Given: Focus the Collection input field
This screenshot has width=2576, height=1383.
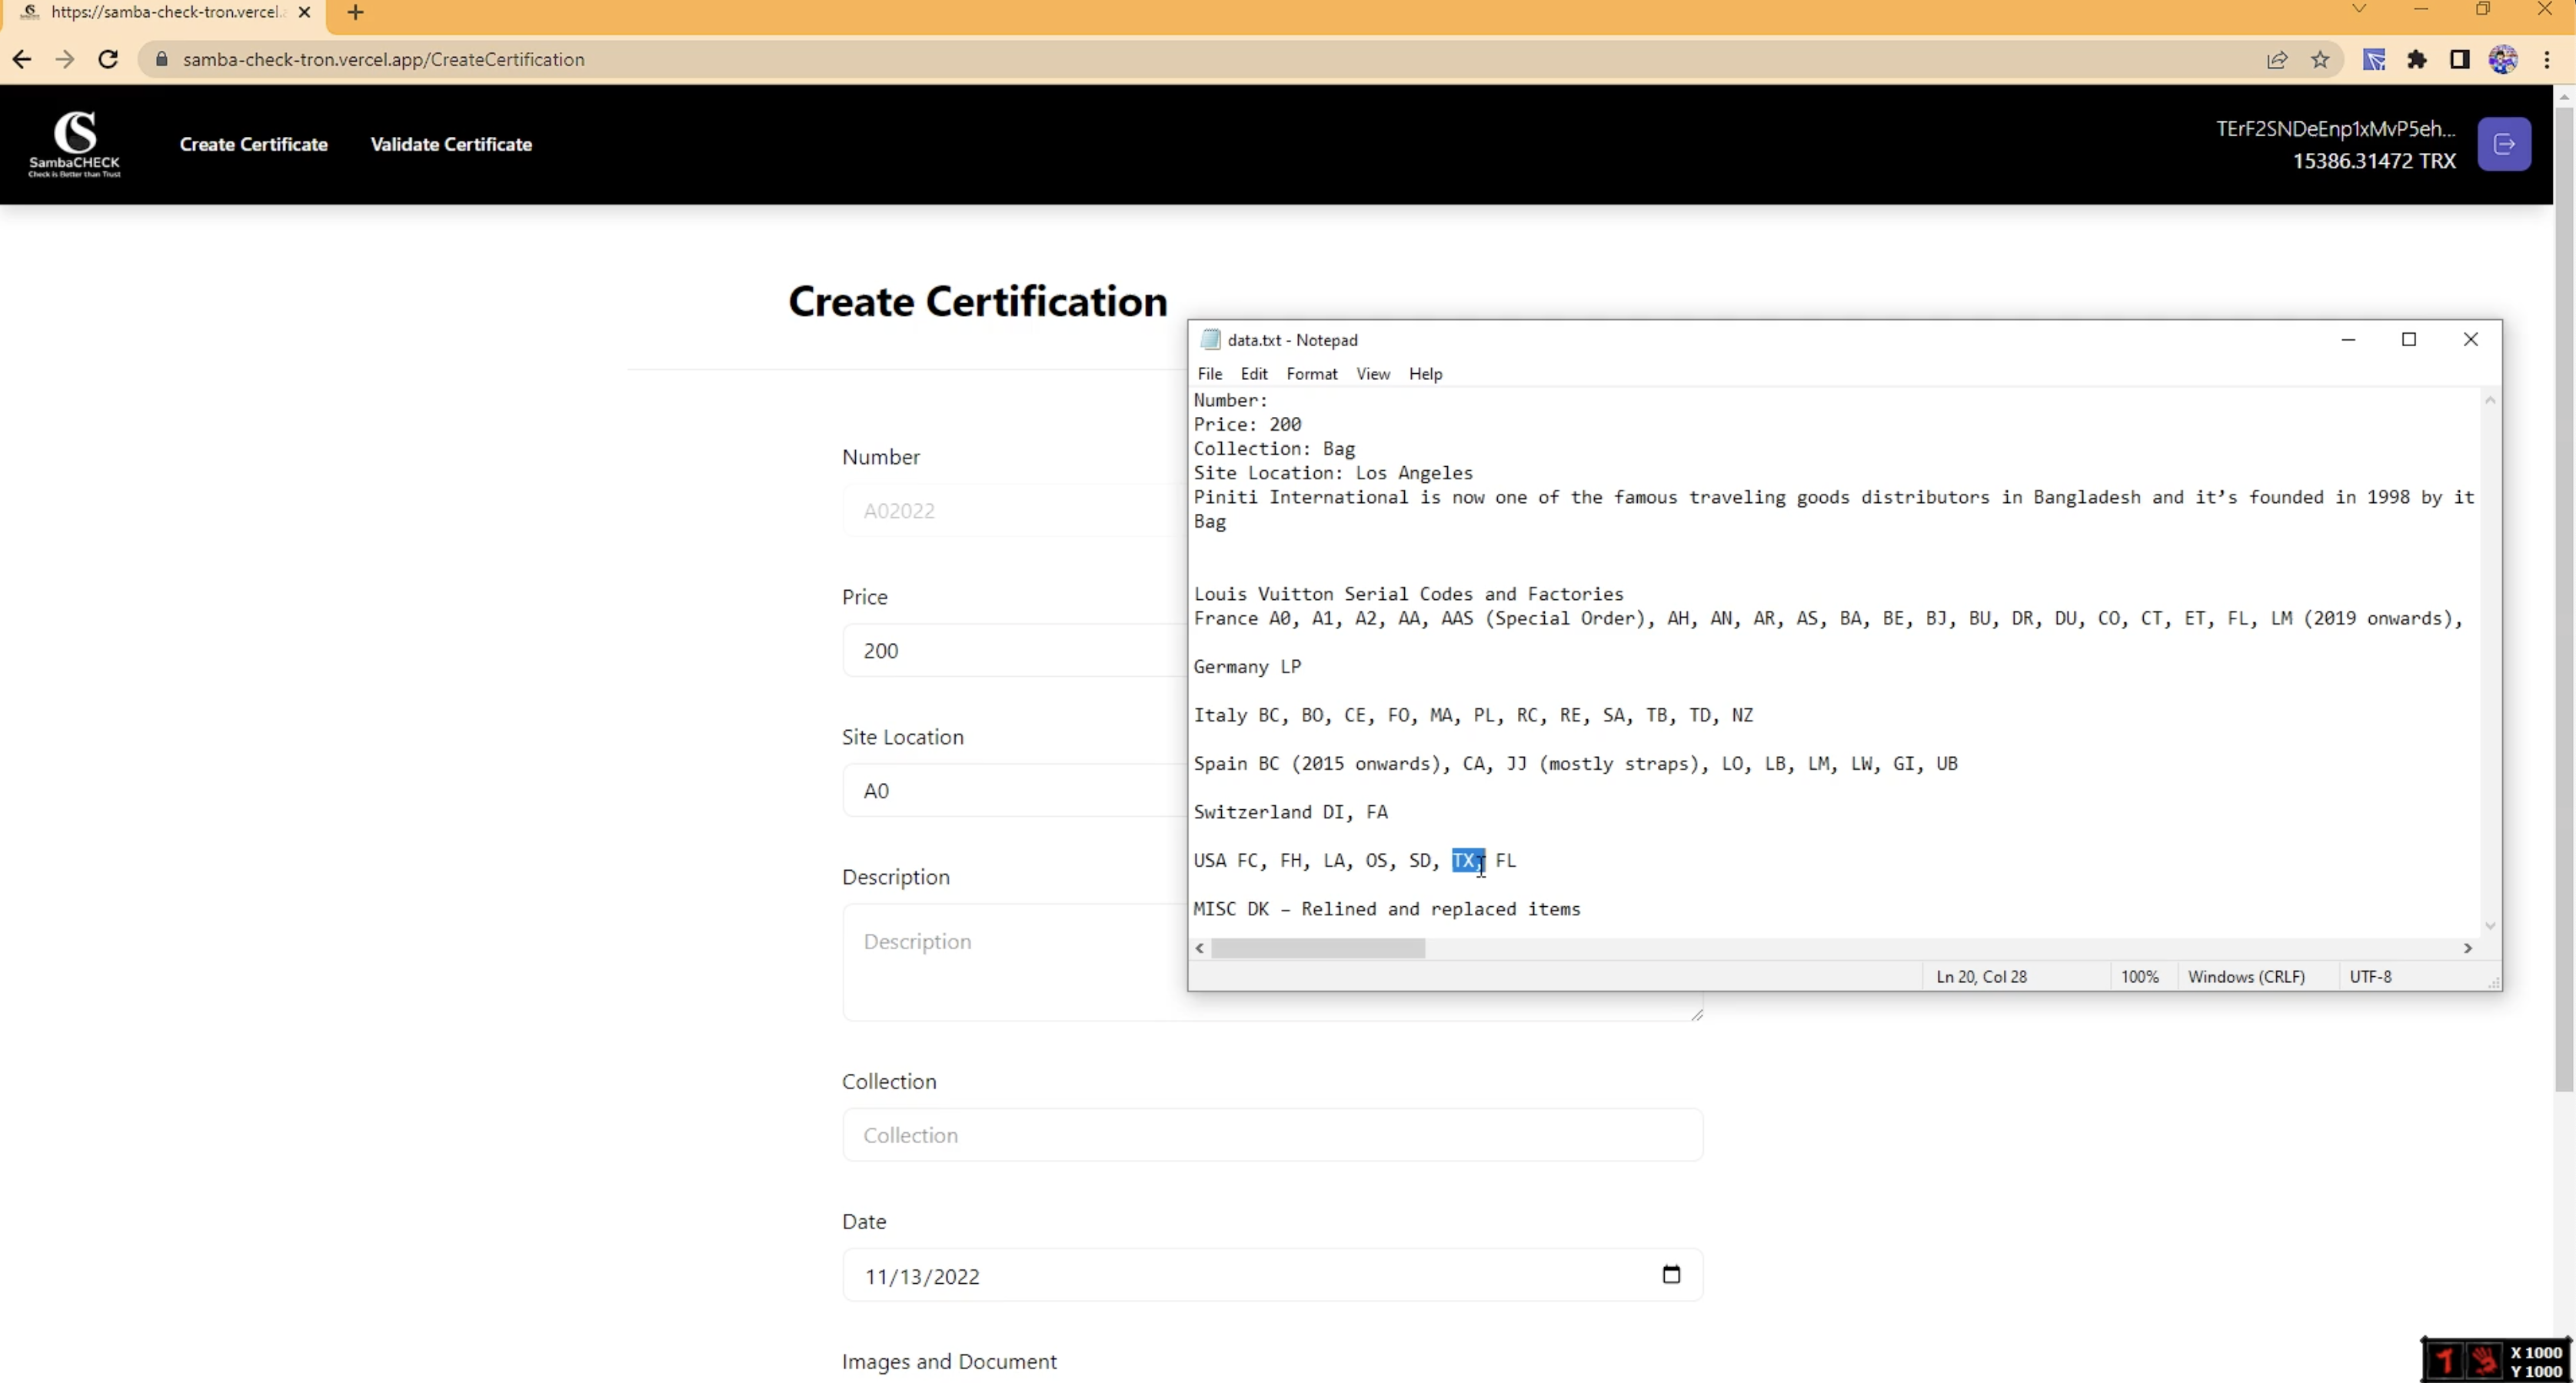Looking at the screenshot, I should pos(1271,1134).
